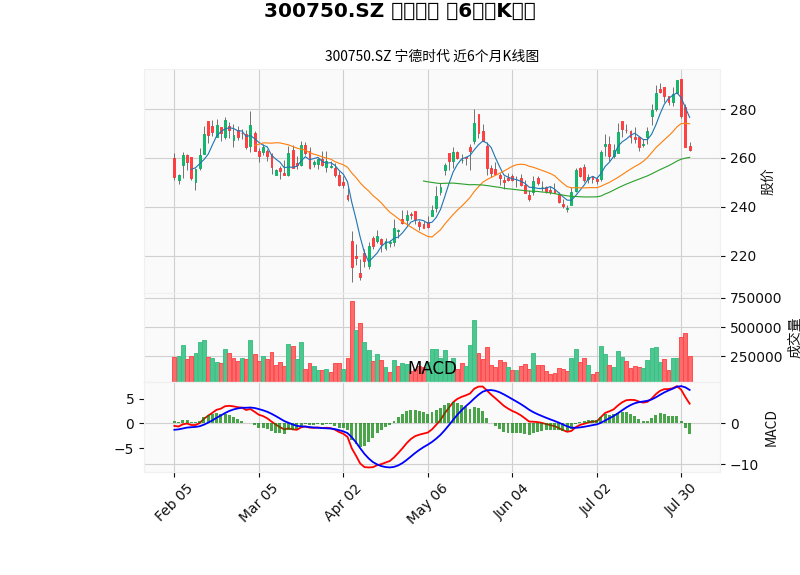Click the 'May 06' date label
Viewport: 800px width, 575px height.
(427, 503)
